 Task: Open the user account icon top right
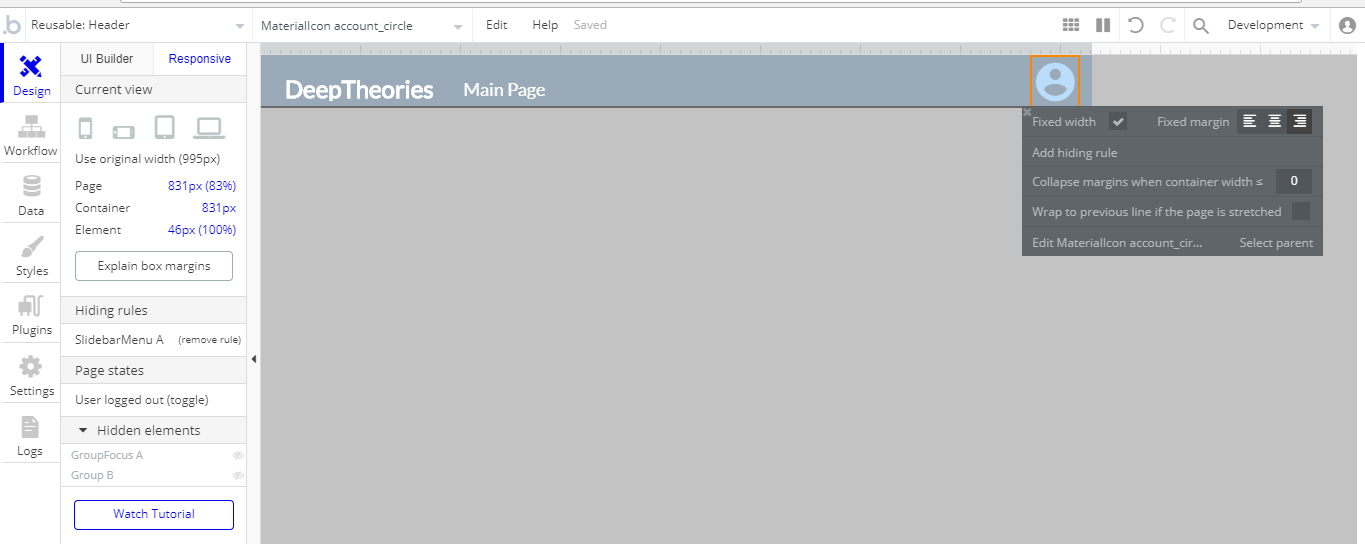(1347, 25)
